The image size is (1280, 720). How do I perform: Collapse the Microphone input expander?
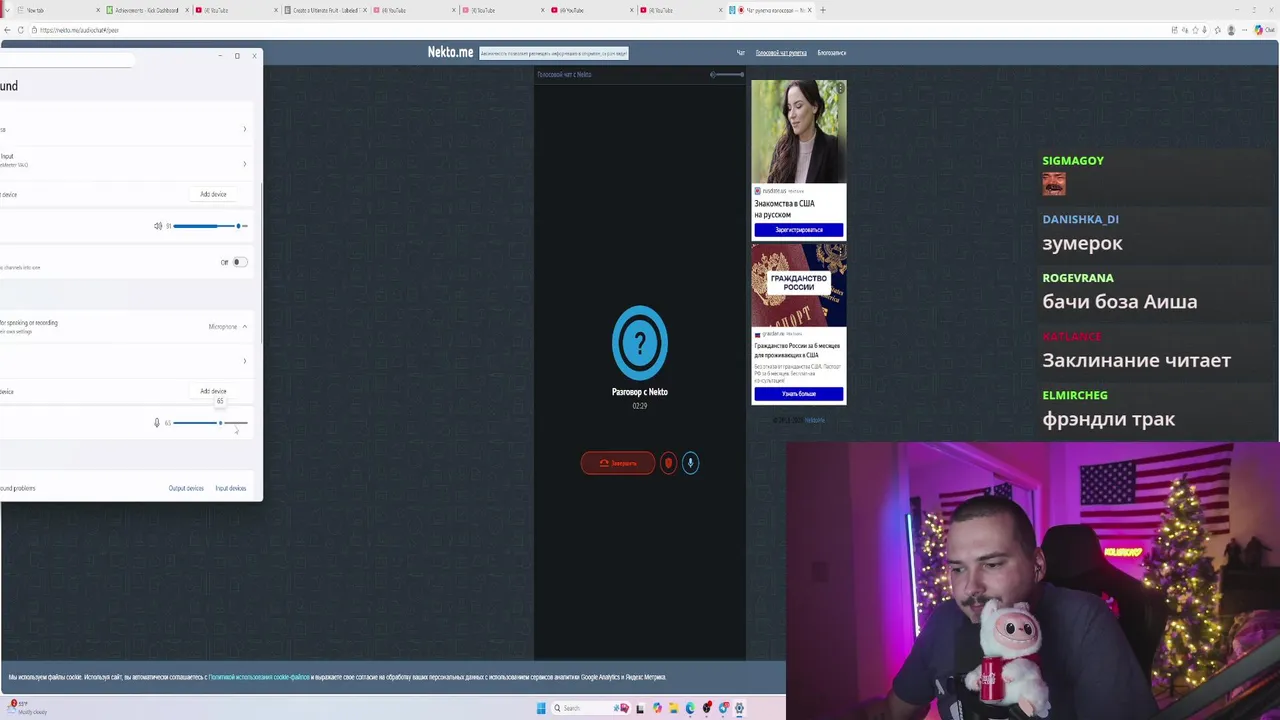point(245,327)
